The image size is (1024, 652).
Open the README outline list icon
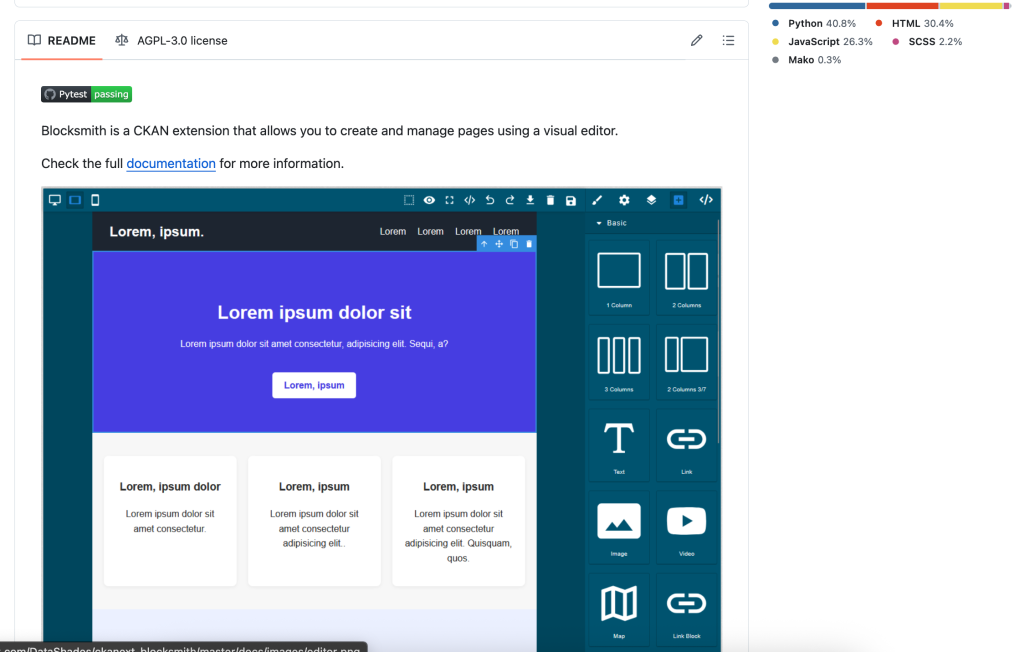click(729, 40)
